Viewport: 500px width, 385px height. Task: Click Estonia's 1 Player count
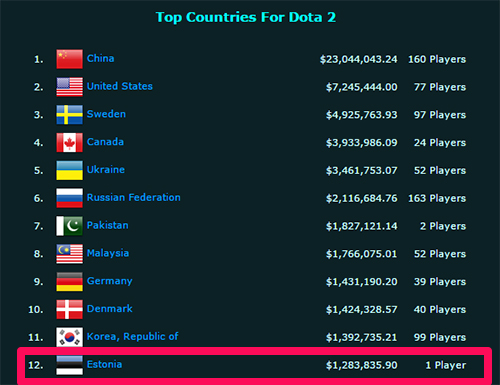[446, 365]
